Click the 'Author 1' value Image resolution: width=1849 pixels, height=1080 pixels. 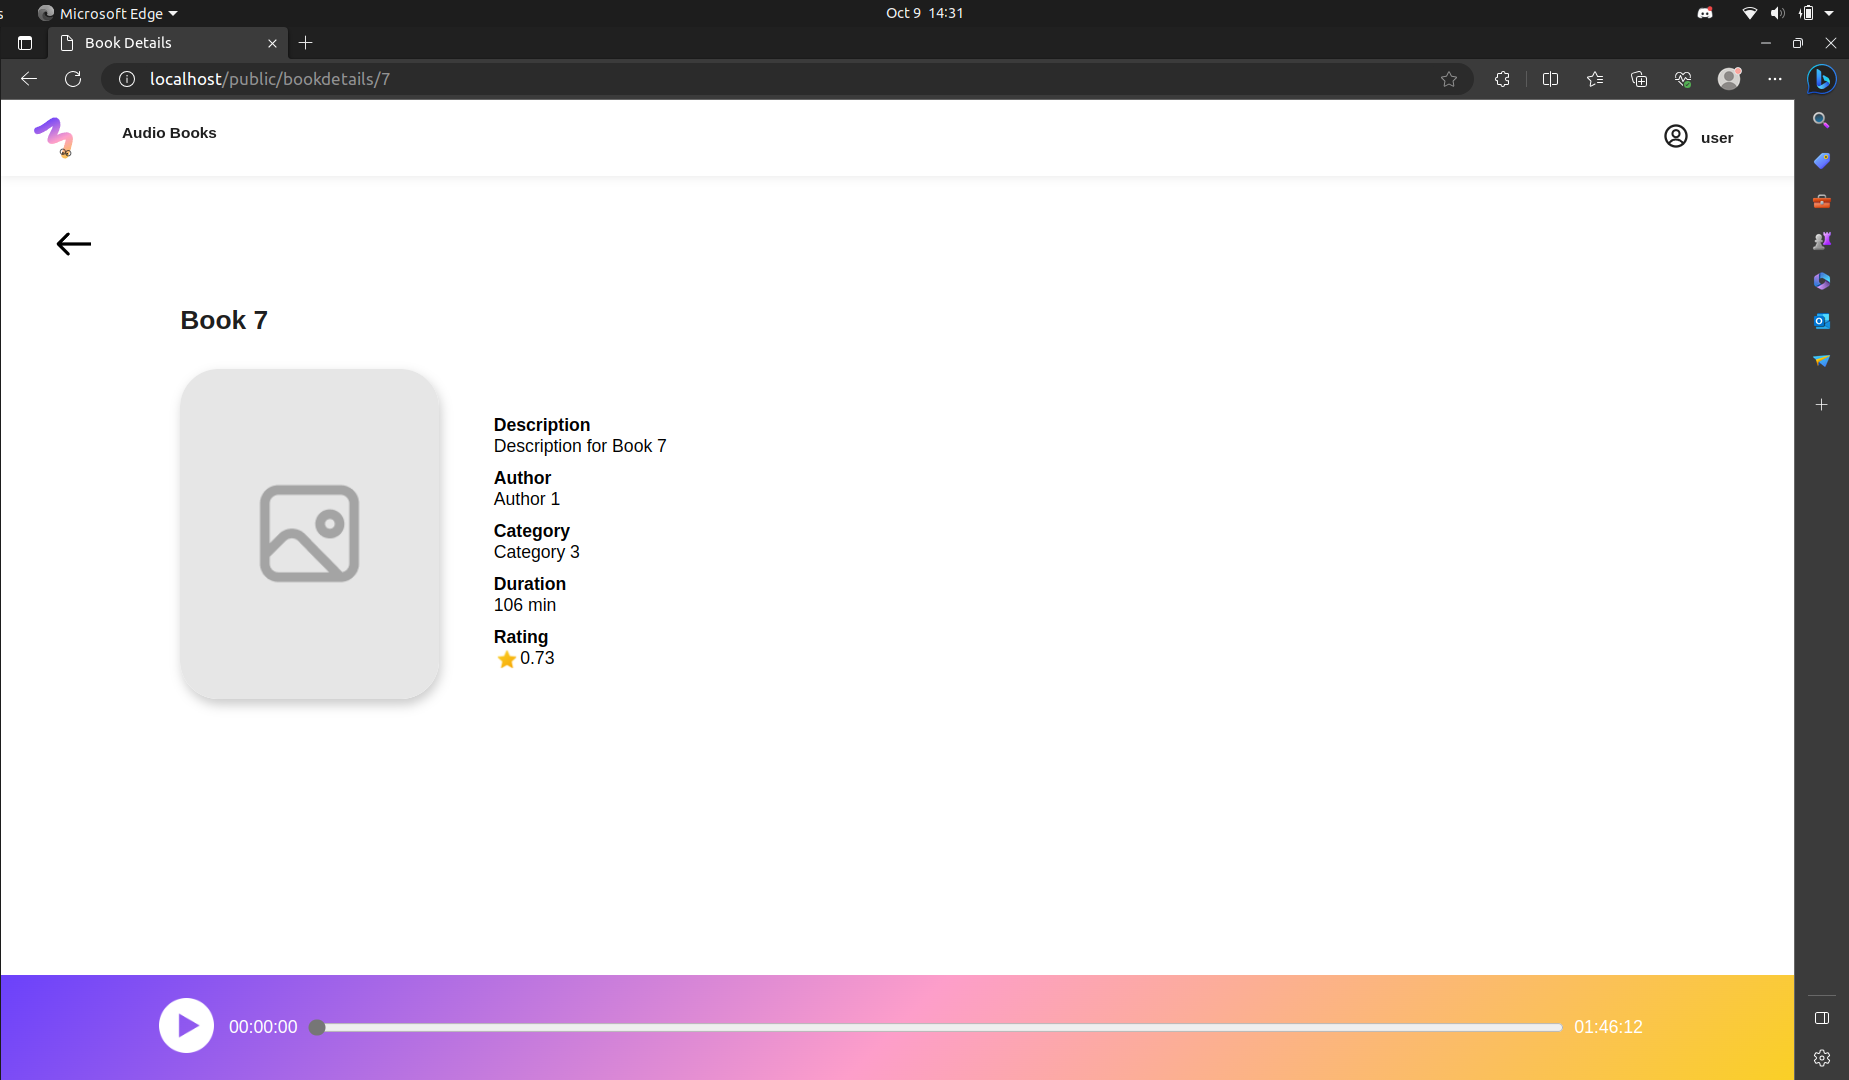(x=527, y=499)
